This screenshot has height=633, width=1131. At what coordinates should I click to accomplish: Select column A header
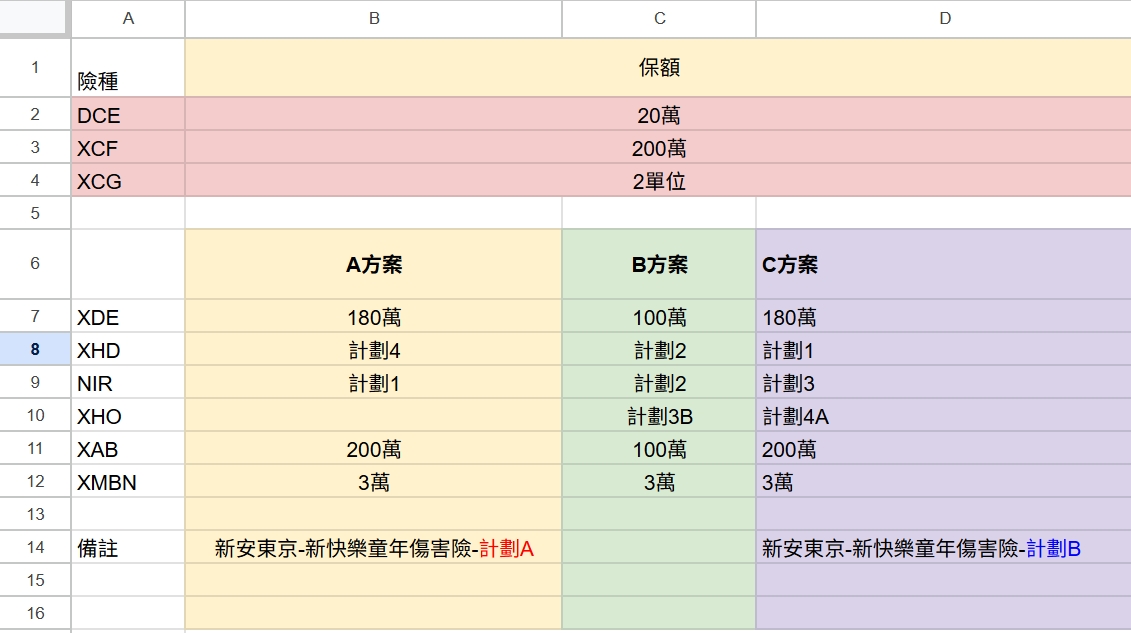[128, 18]
